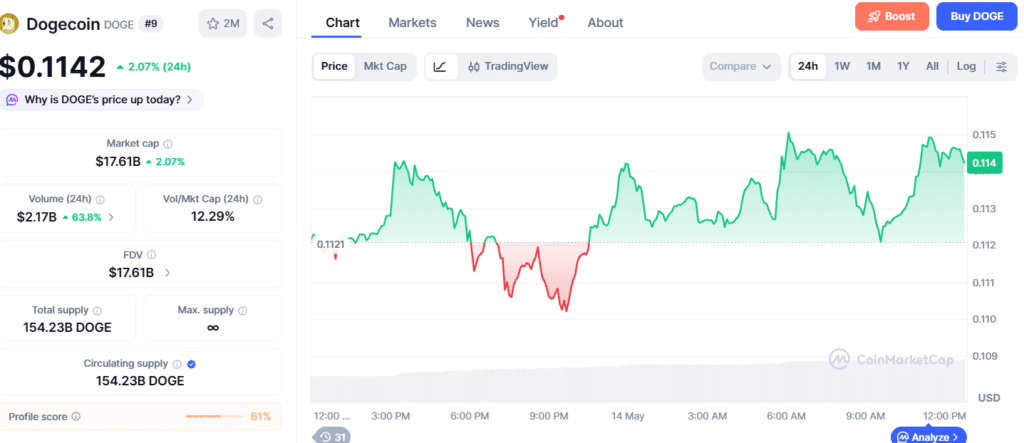Open the Chart tab

tap(342, 23)
